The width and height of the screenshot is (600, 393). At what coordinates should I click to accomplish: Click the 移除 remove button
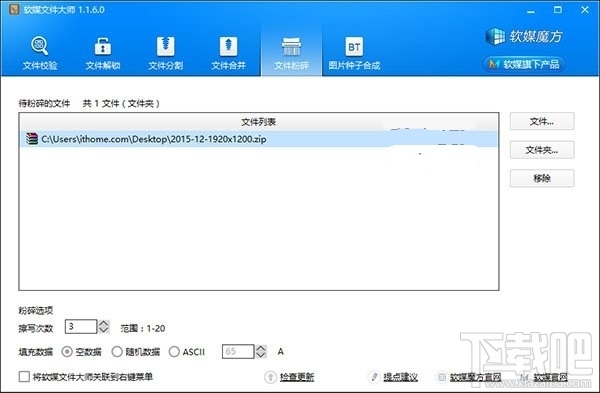[542, 178]
